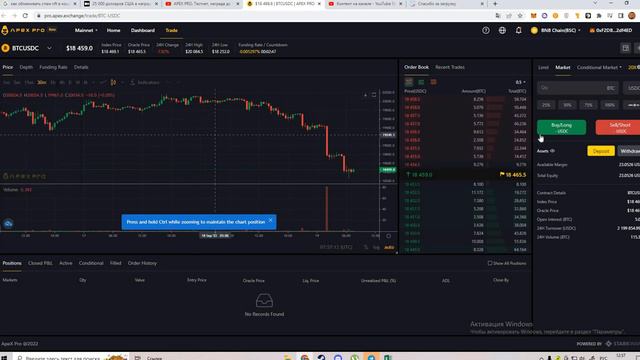Toggle log scale on chart

(376, 247)
